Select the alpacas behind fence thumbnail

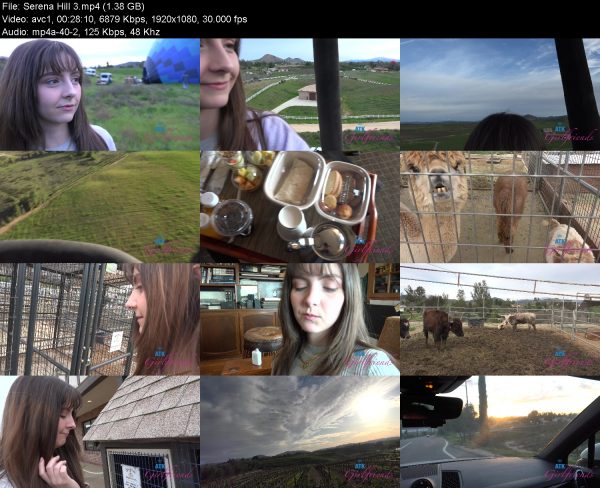coord(500,207)
